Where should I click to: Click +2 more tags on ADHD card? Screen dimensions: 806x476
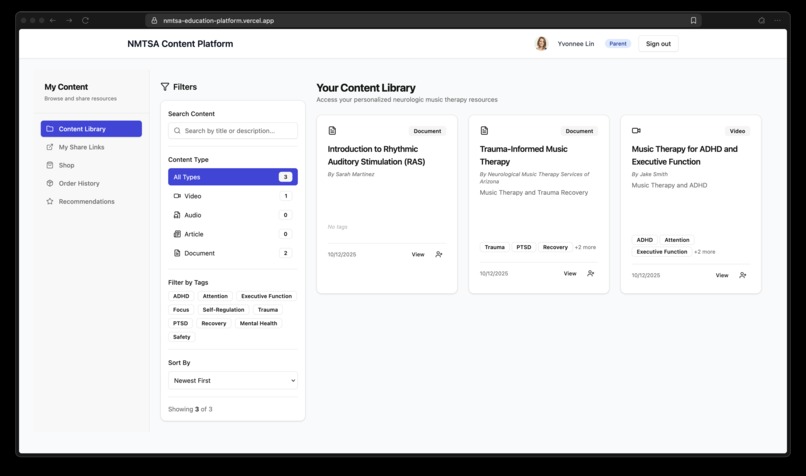pyautogui.click(x=705, y=252)
